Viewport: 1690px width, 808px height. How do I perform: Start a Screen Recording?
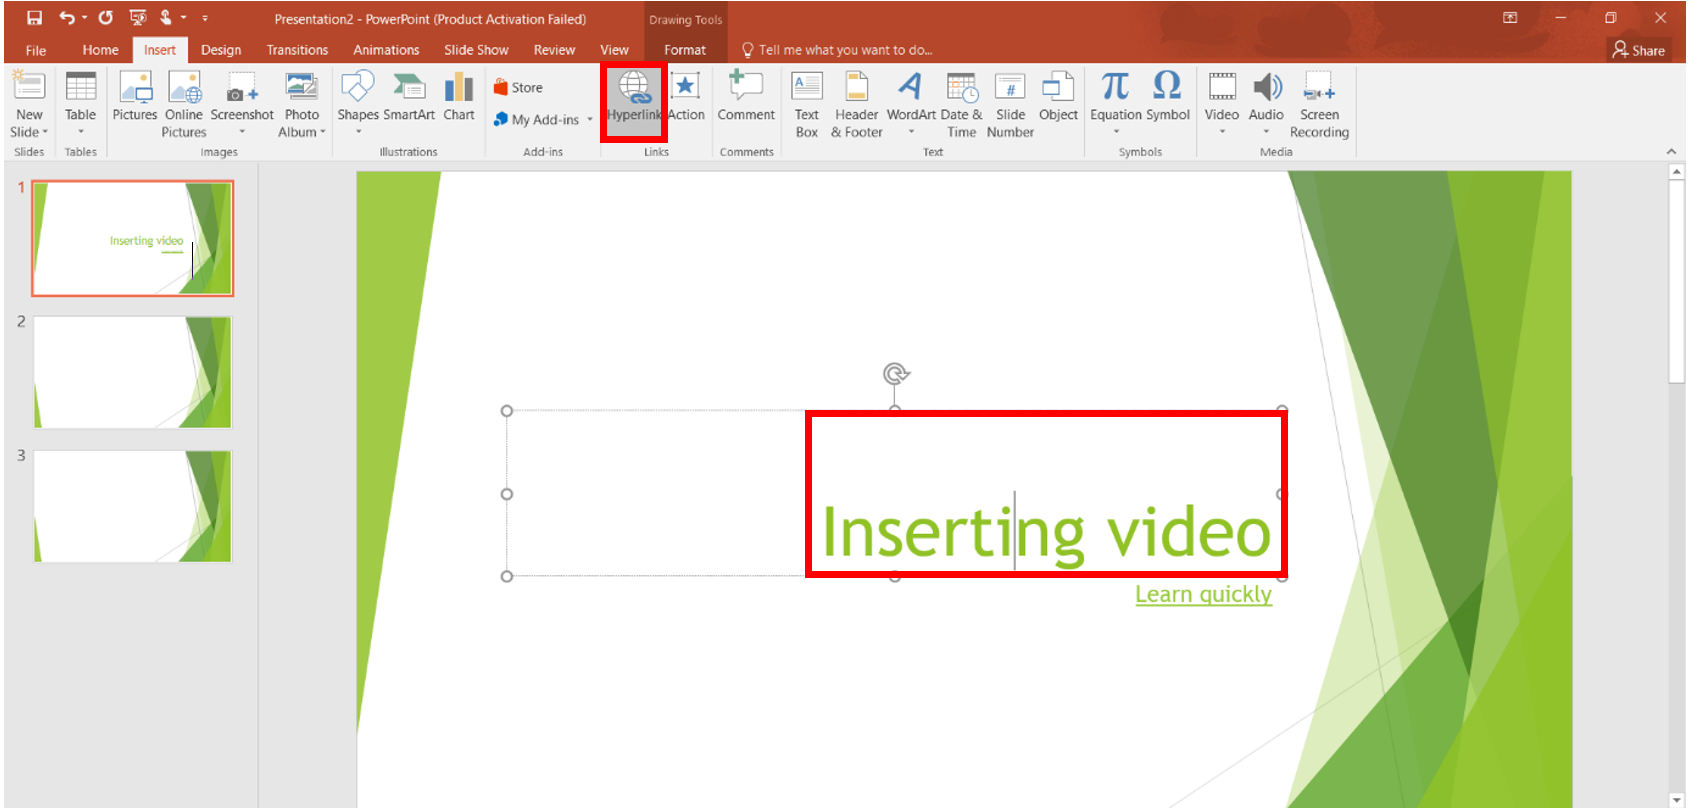coord(1319,104)
